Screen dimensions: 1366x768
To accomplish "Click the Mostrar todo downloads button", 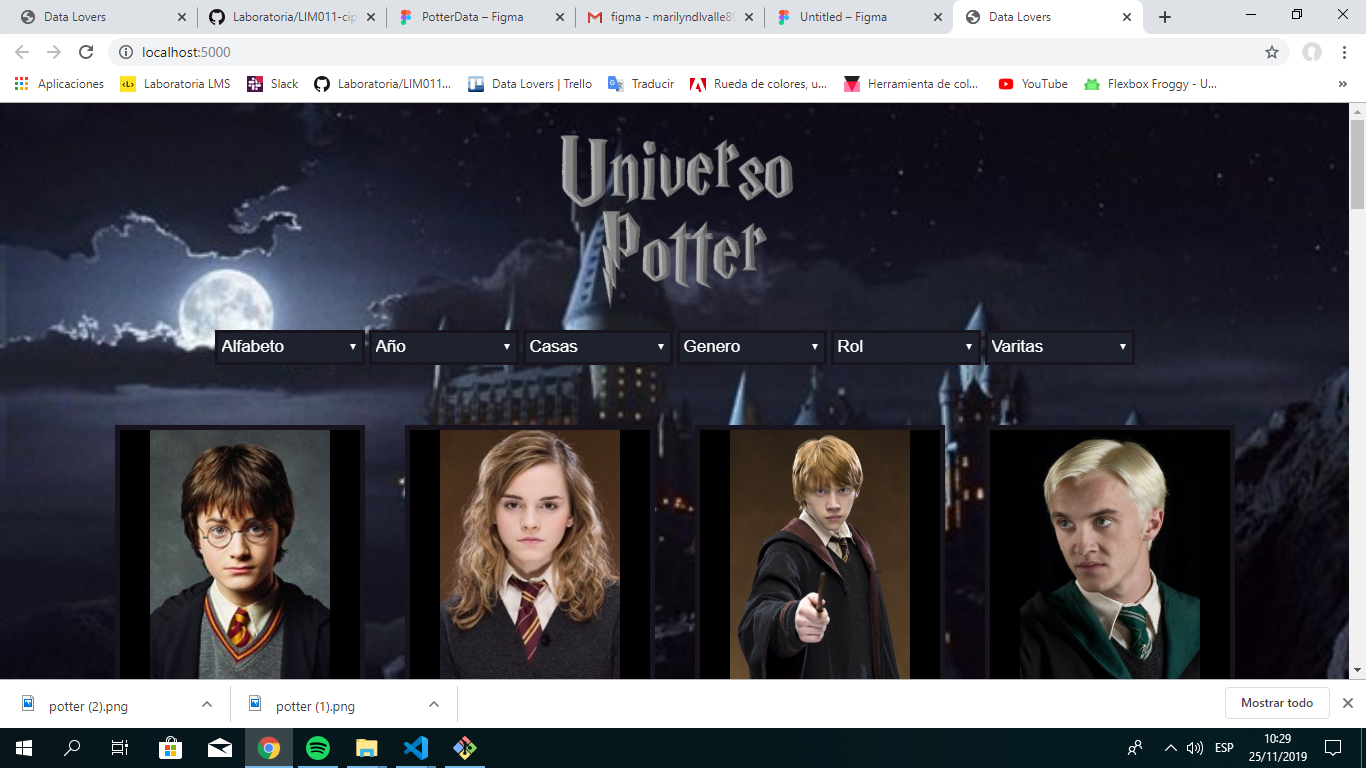I will [1277, 703].
